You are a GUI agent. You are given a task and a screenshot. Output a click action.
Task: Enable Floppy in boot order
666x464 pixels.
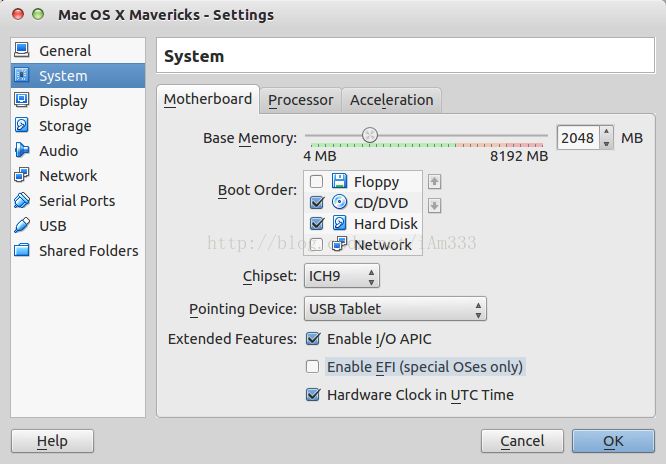pos(316,182)
